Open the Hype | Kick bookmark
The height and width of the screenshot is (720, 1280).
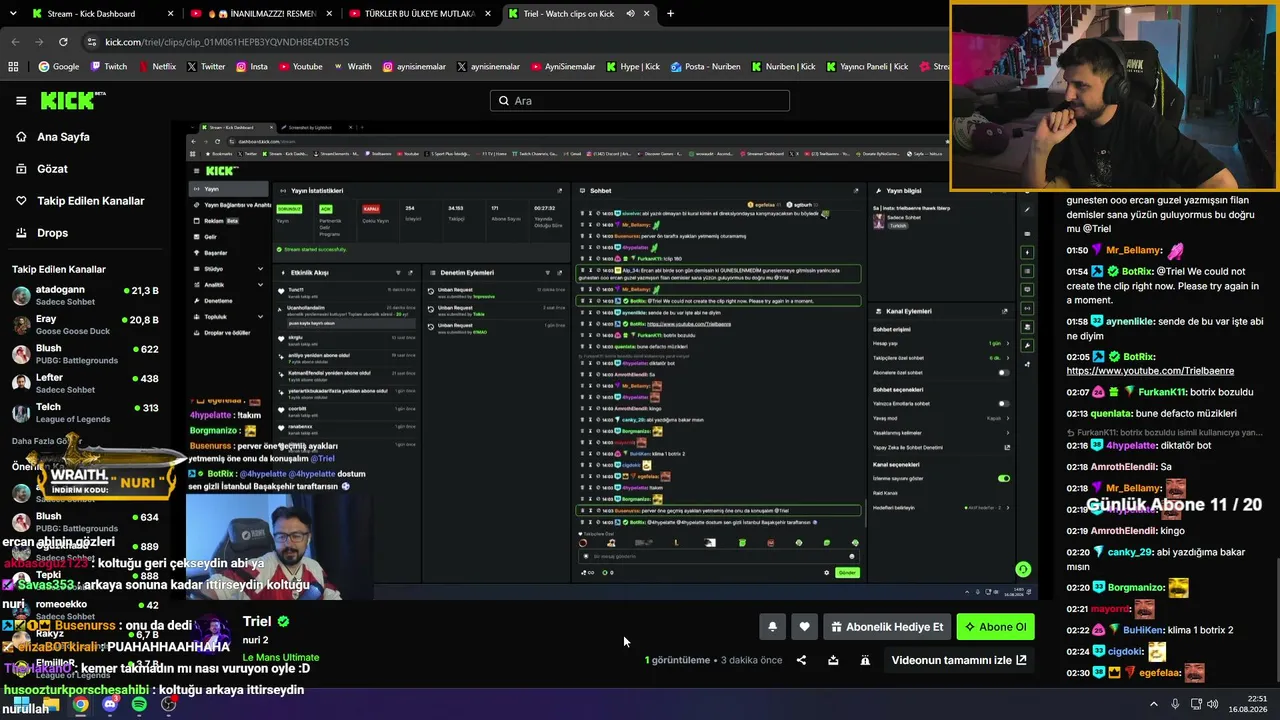[x=633, y=67]
